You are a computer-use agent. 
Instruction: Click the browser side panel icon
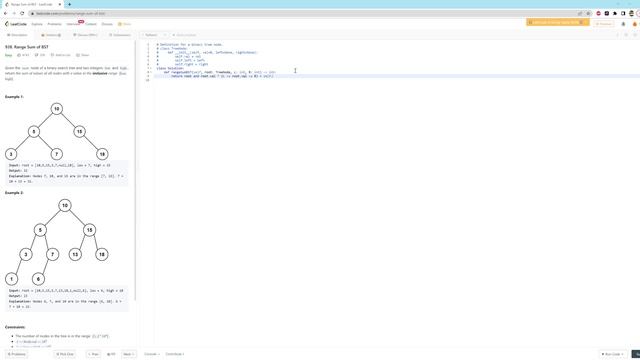coord(623,13)
